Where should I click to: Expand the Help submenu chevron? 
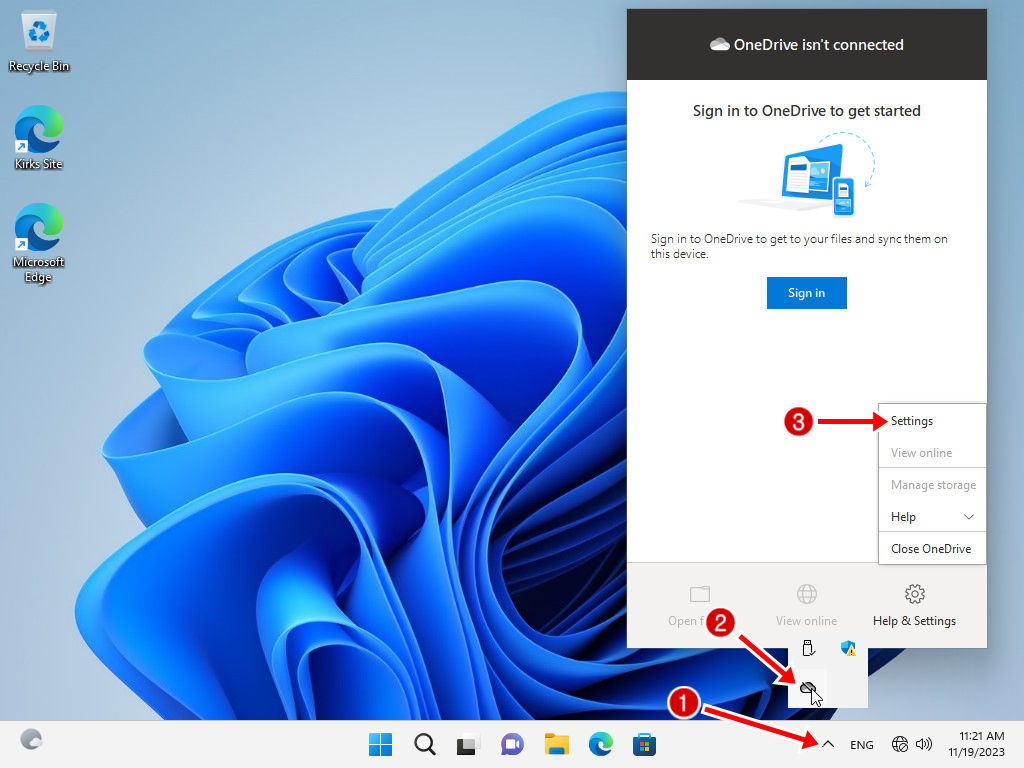coord(969,517)
